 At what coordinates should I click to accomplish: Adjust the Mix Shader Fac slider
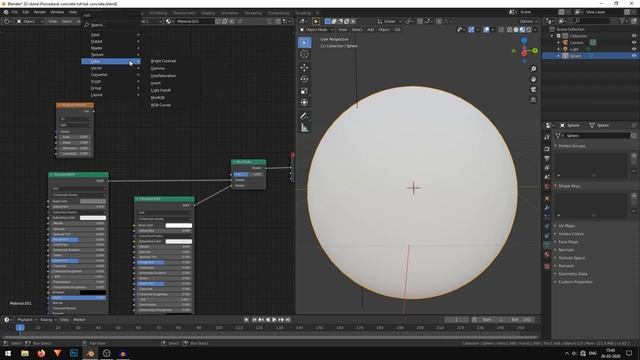pos(249,174)
